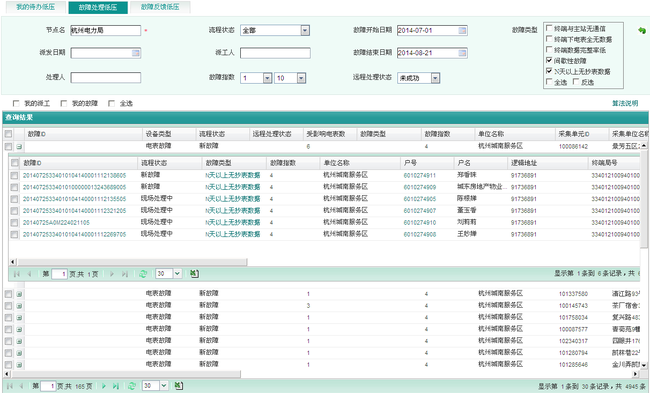Image resolution: width=650 pixels, height=393 pixels.
Task: Uncheck N天以上无抄表数据 fault type
Action: pyautogui.click(x=549, y=71)
